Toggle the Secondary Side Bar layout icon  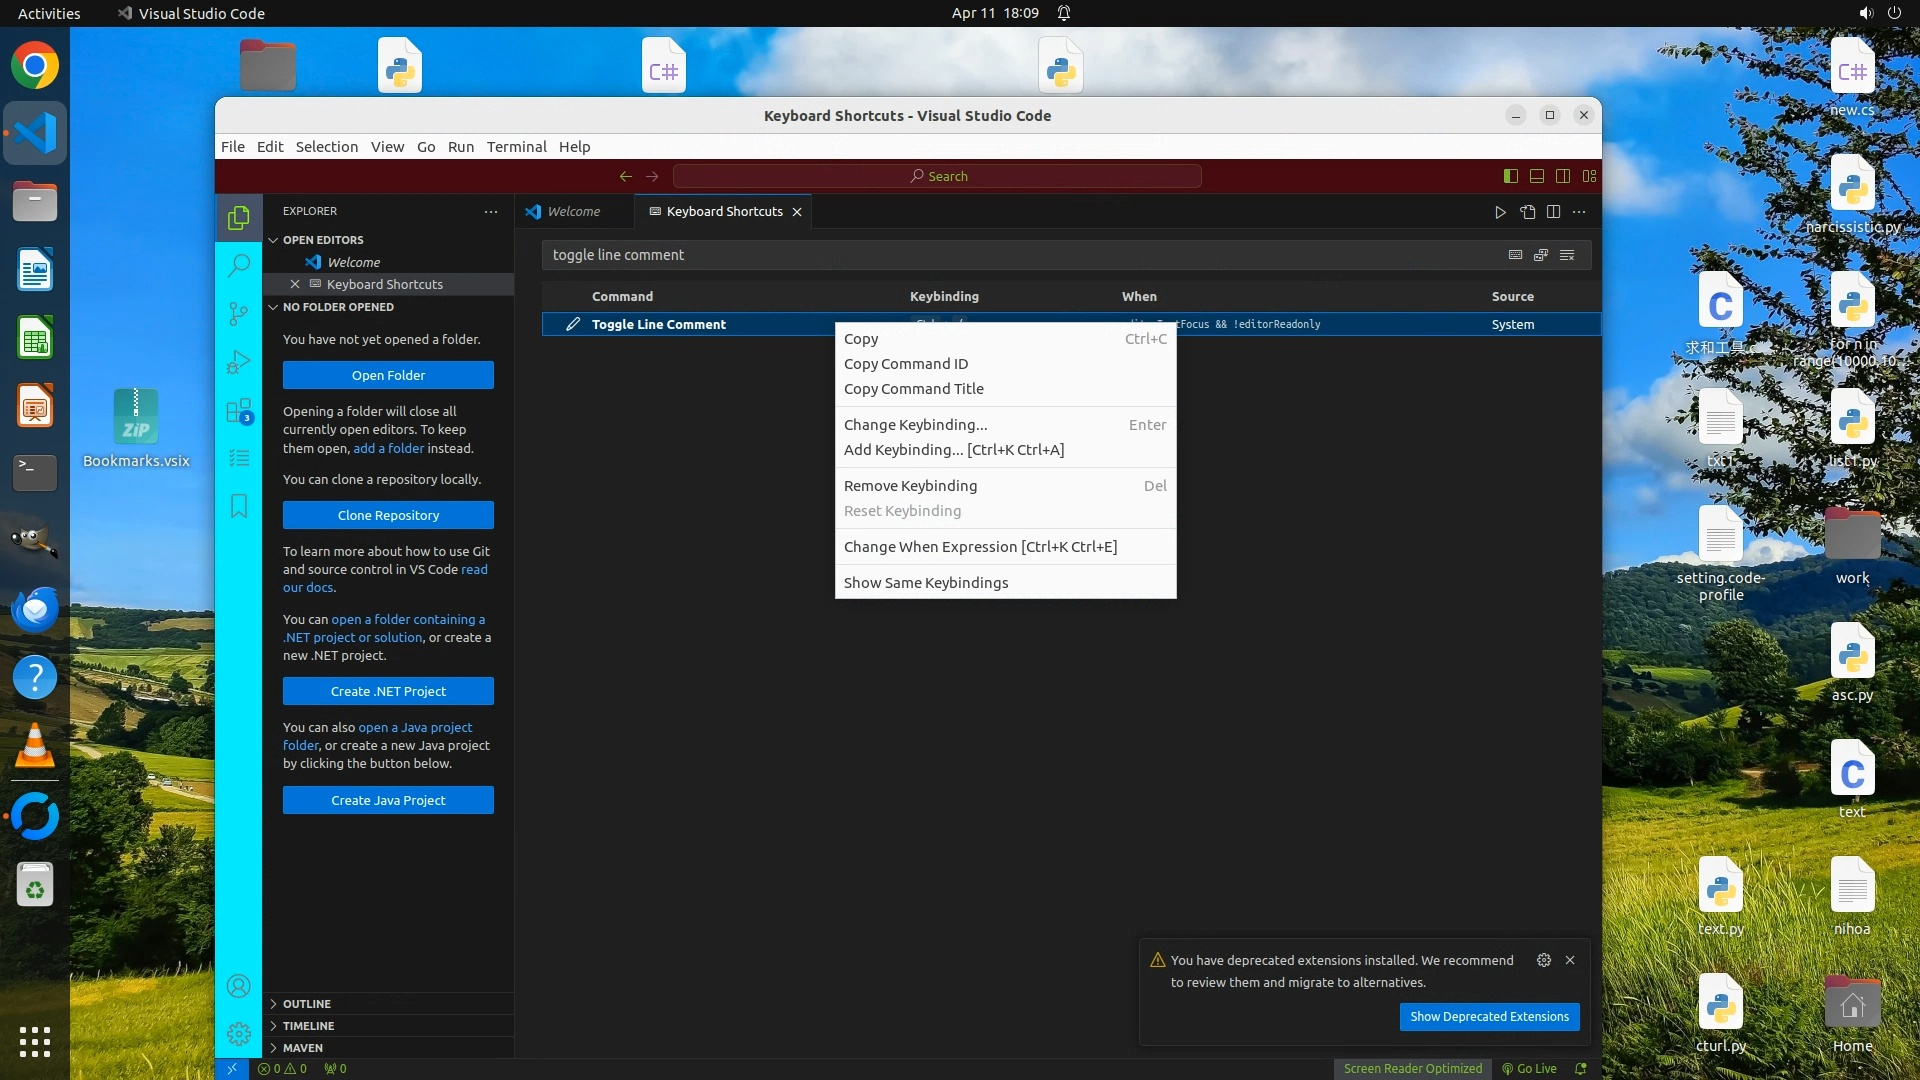[x=1563, y=176]
